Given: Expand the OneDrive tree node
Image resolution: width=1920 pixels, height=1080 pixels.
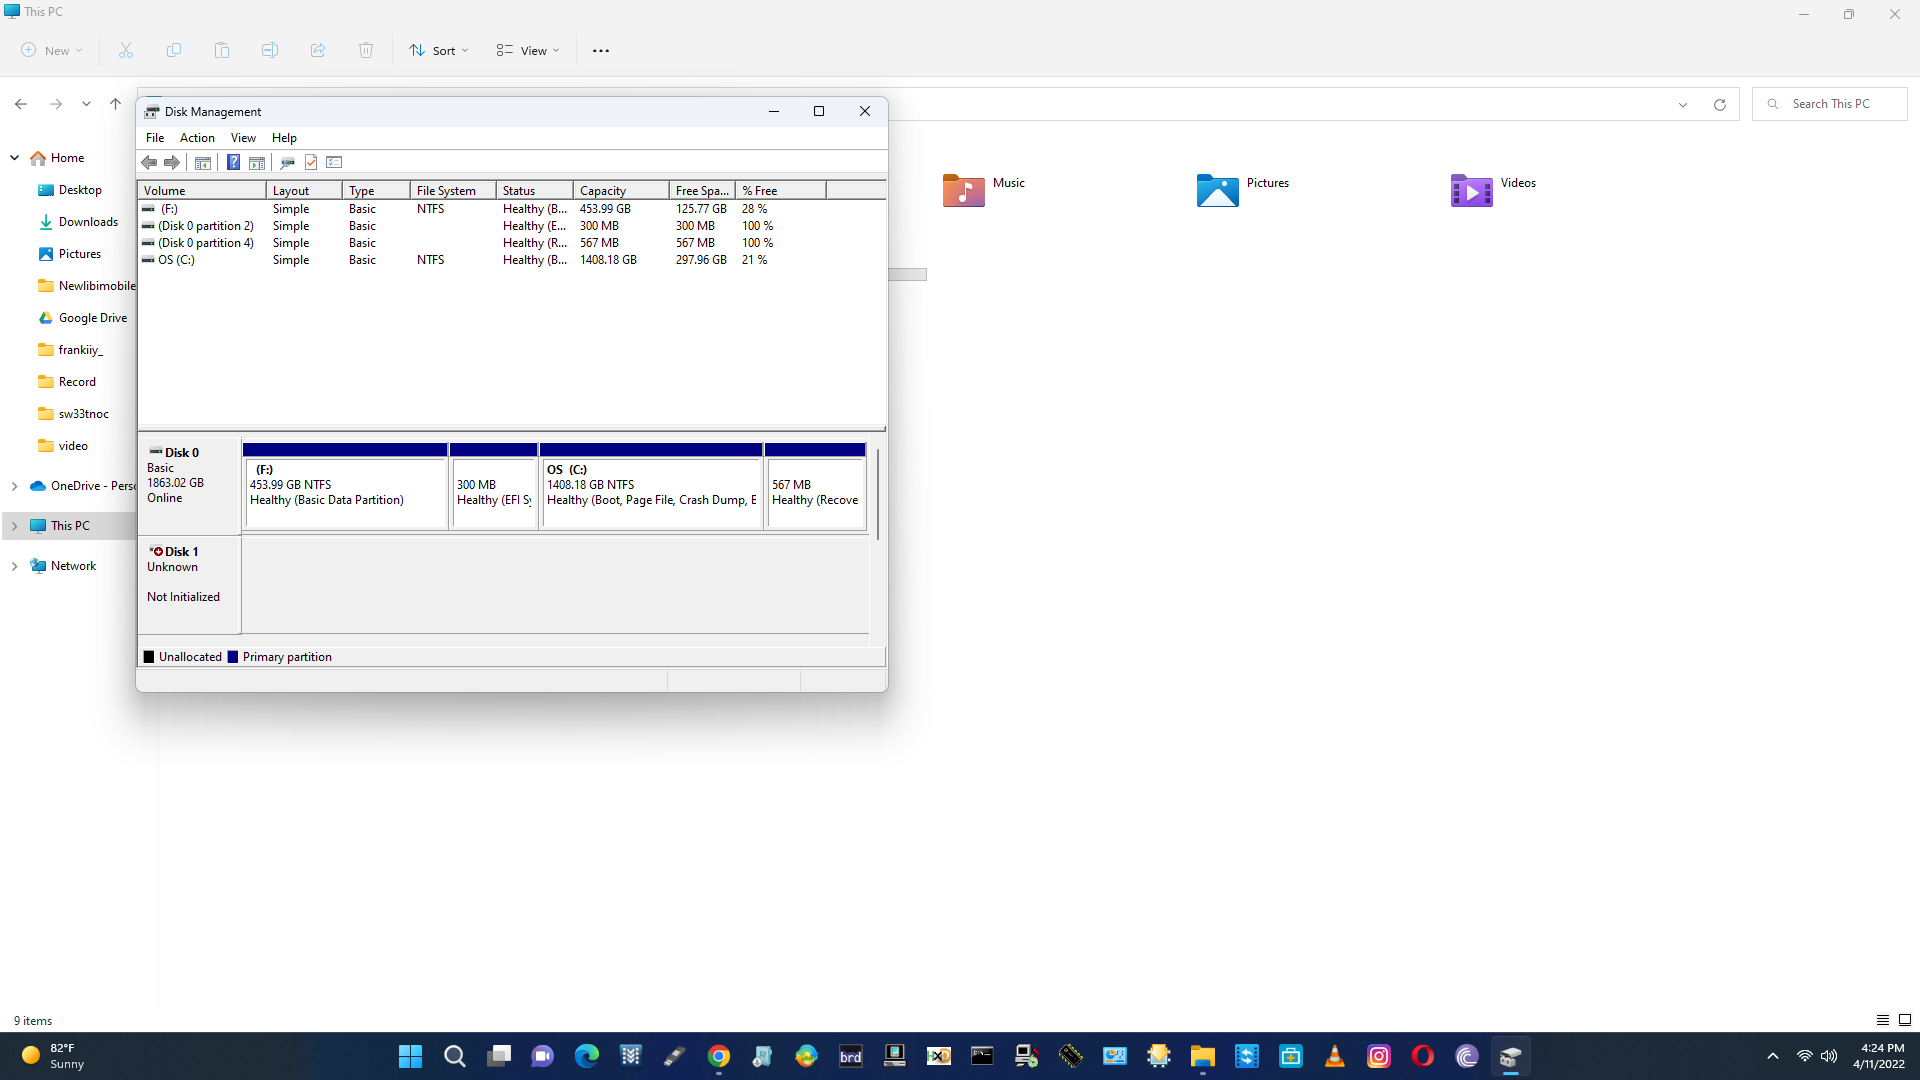Looking at the screenshot, I should coord(14,486).
